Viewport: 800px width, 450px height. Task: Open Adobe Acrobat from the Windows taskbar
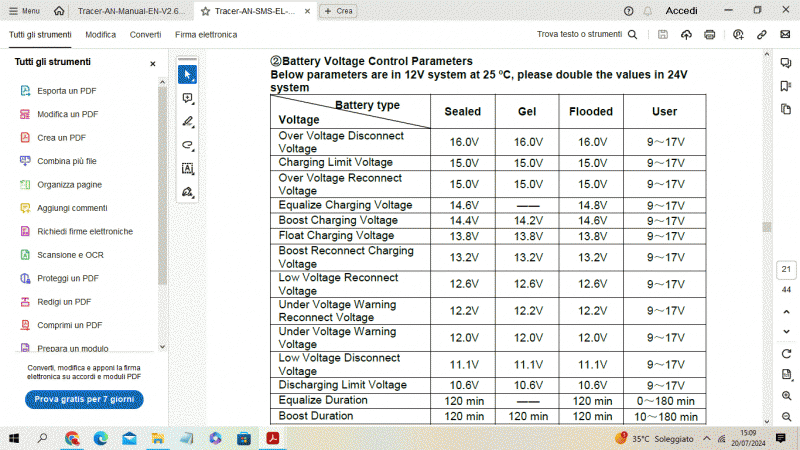point(272,438)
